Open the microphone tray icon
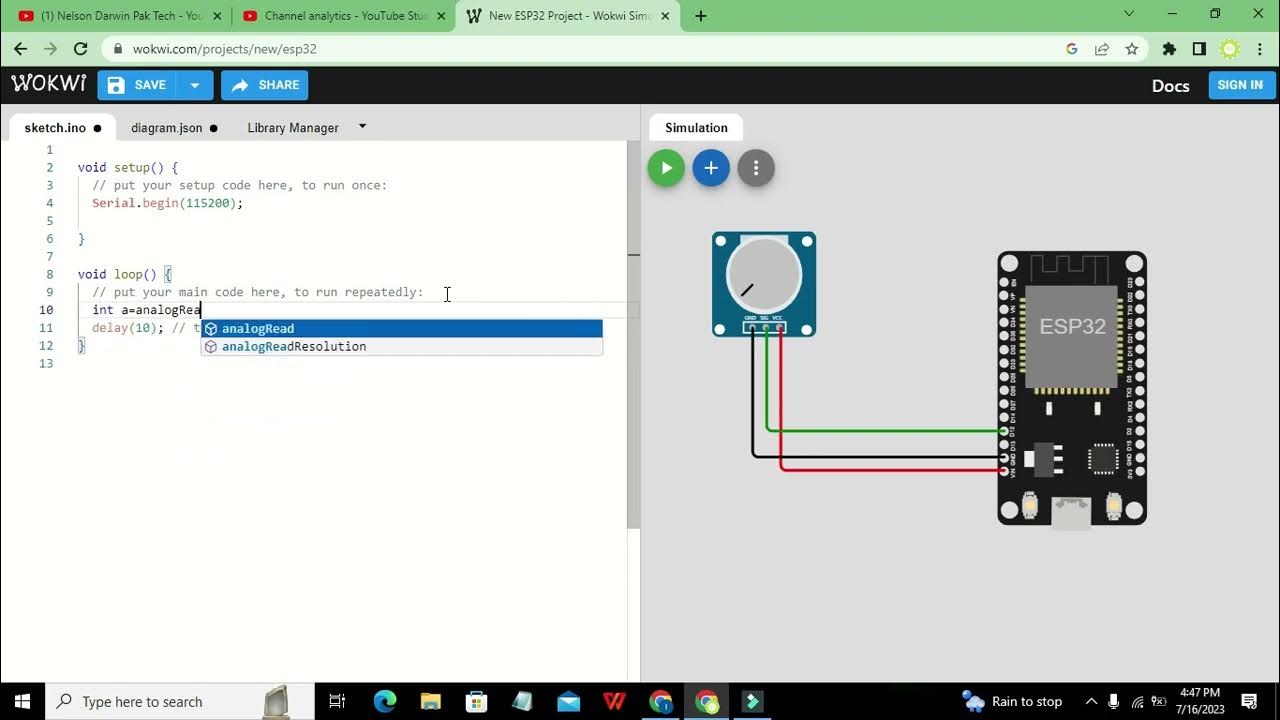1280x720 pixels. 1113,701
